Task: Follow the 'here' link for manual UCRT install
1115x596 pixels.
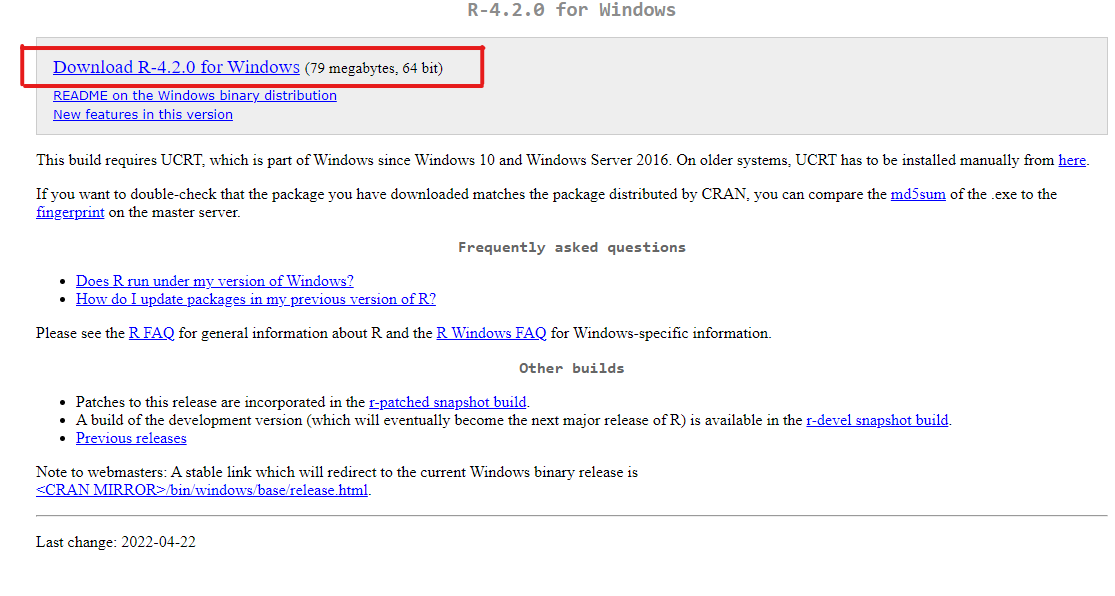Action: tap(1071, 160)
